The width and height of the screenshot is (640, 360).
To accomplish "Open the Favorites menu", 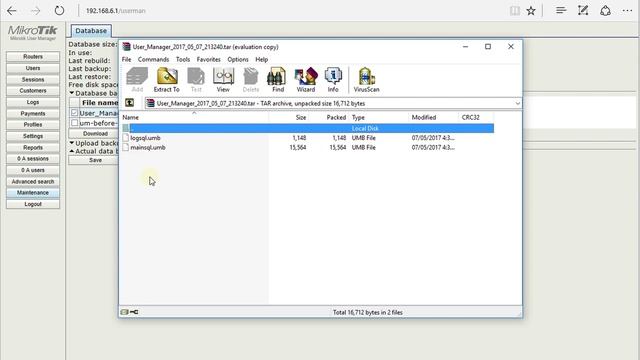I will tap(209, 59).
